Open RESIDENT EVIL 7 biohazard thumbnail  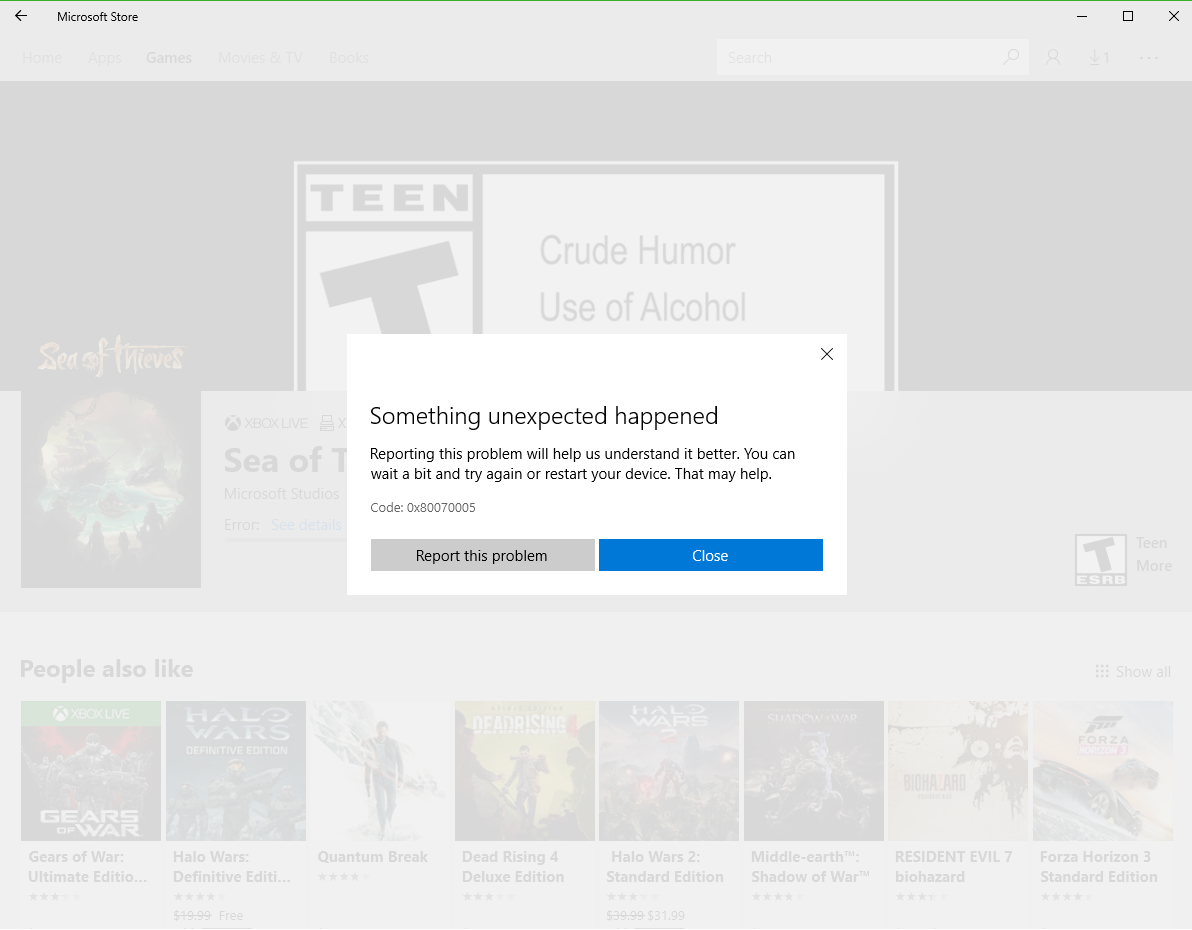(x=958, y=771)
